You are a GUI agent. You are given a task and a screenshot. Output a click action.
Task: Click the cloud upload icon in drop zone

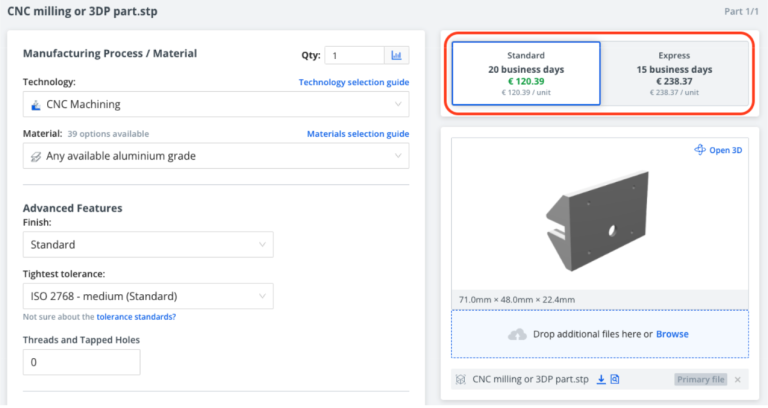pos(517,334)
